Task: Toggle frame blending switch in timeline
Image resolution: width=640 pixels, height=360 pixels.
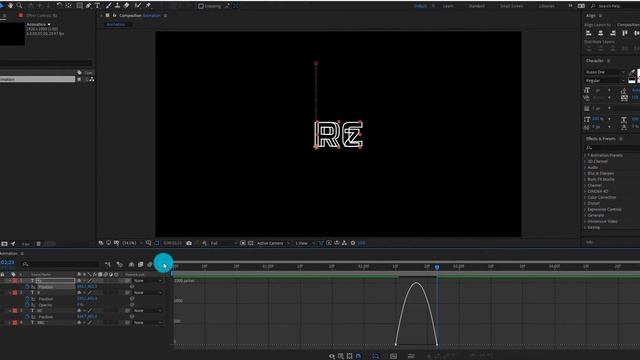Action: (141, 264)
